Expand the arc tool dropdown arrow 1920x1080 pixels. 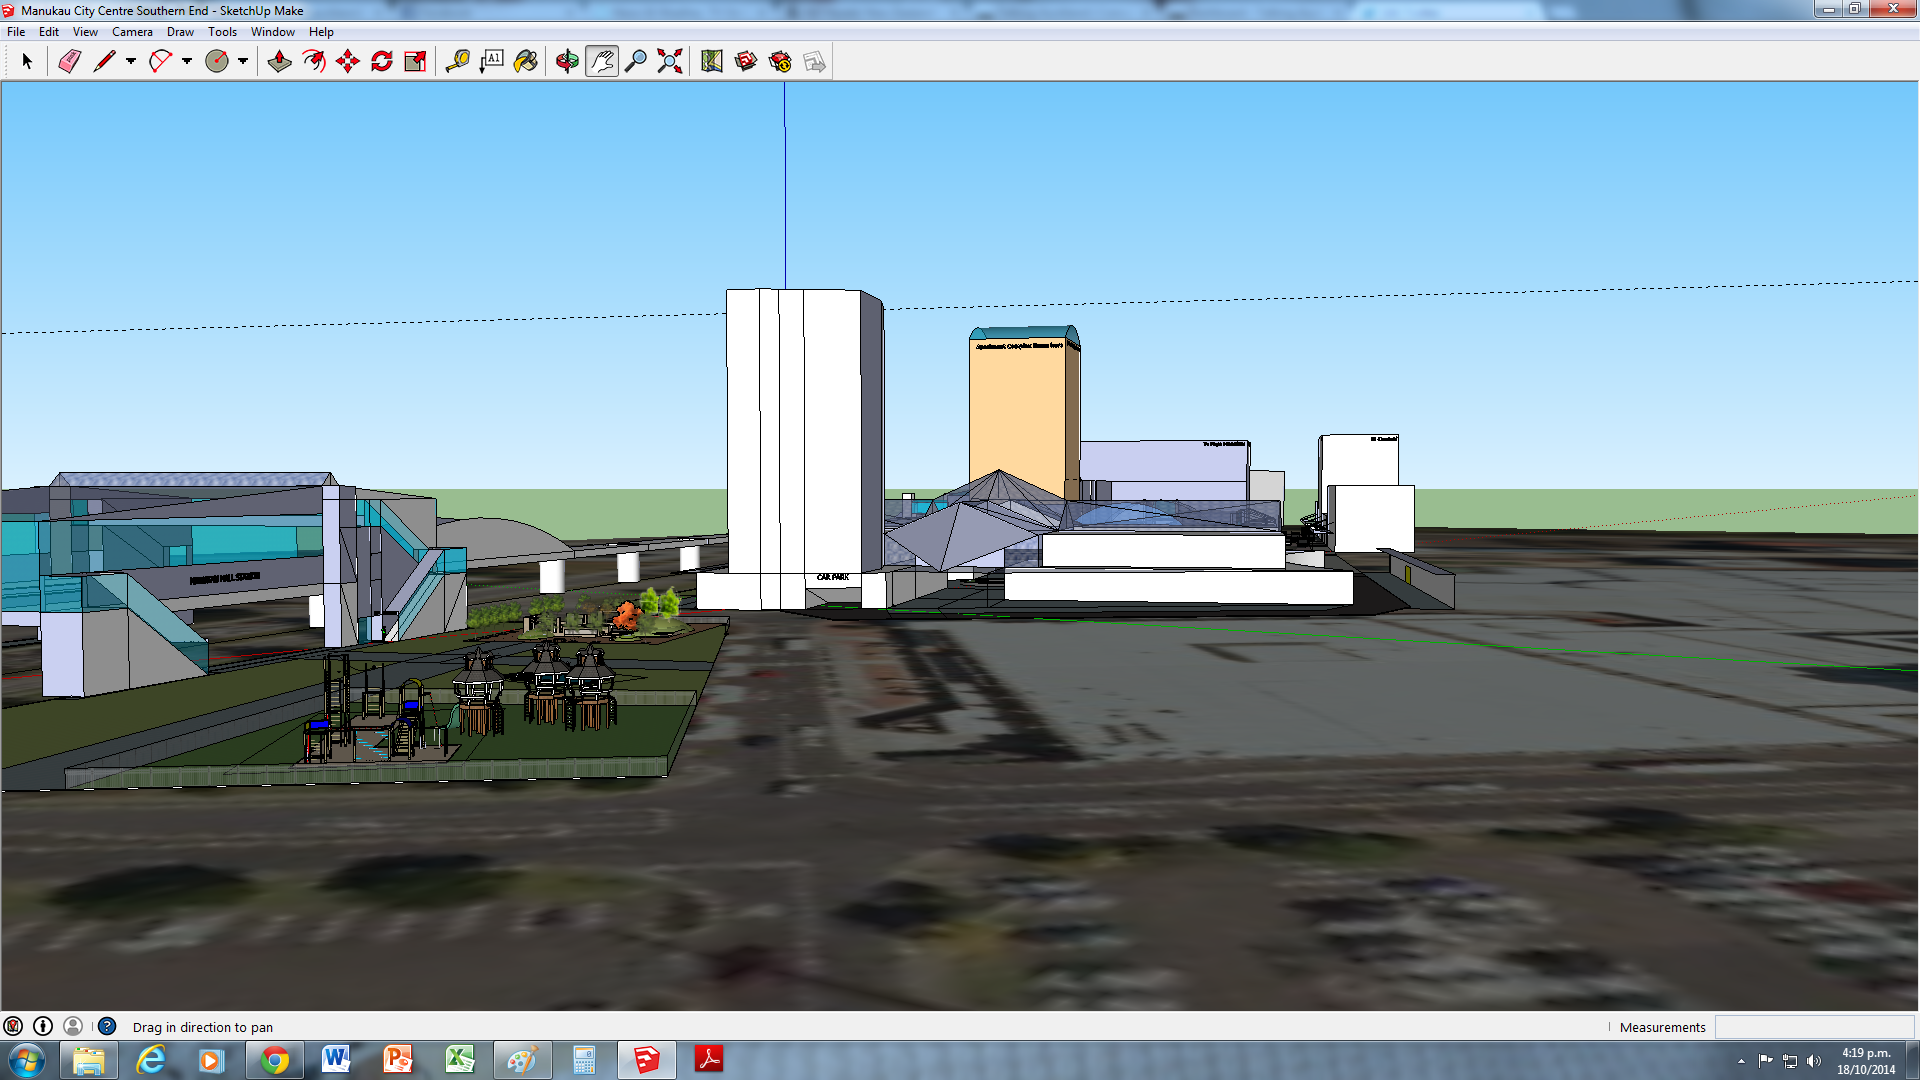(187, 62)
